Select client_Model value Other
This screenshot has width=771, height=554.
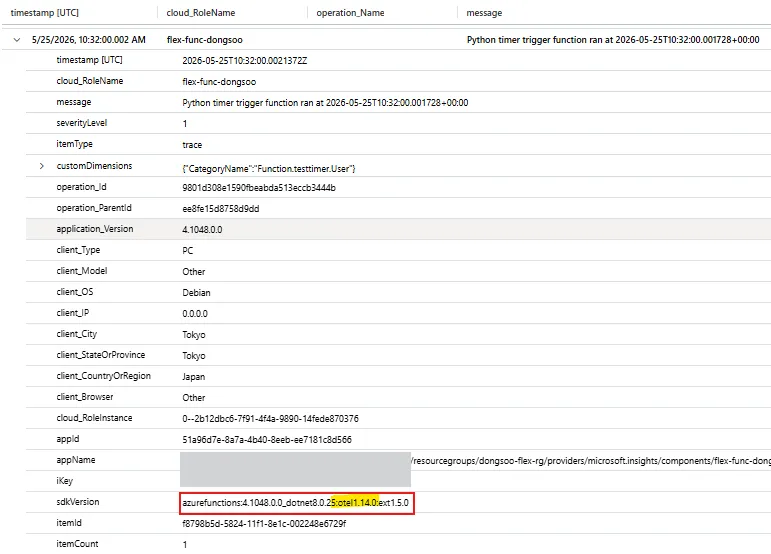194,272
